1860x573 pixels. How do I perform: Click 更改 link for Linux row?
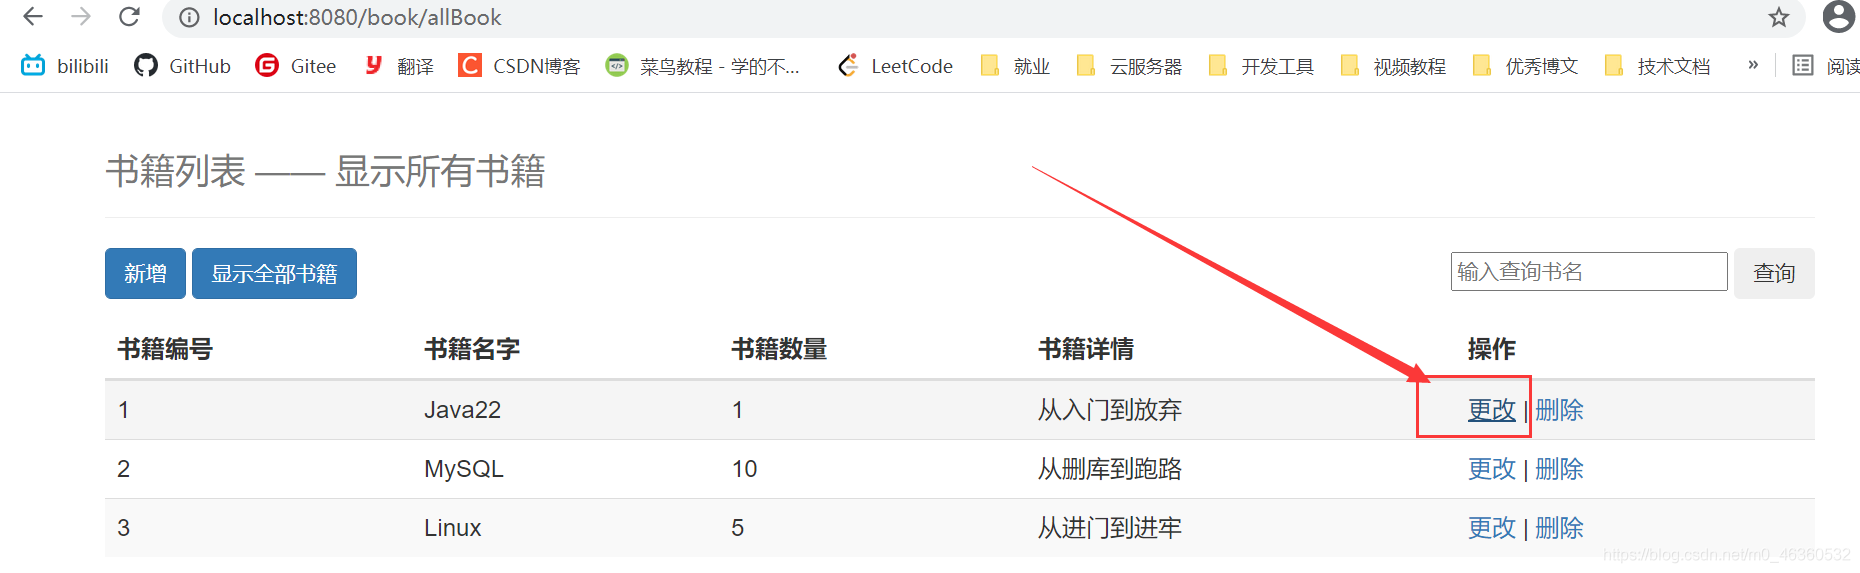[x=1492, y=528]
